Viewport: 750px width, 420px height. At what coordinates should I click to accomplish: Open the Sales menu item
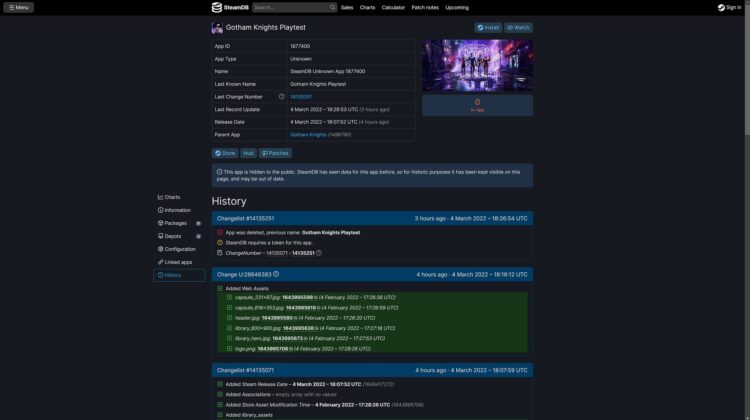[347, 8]
